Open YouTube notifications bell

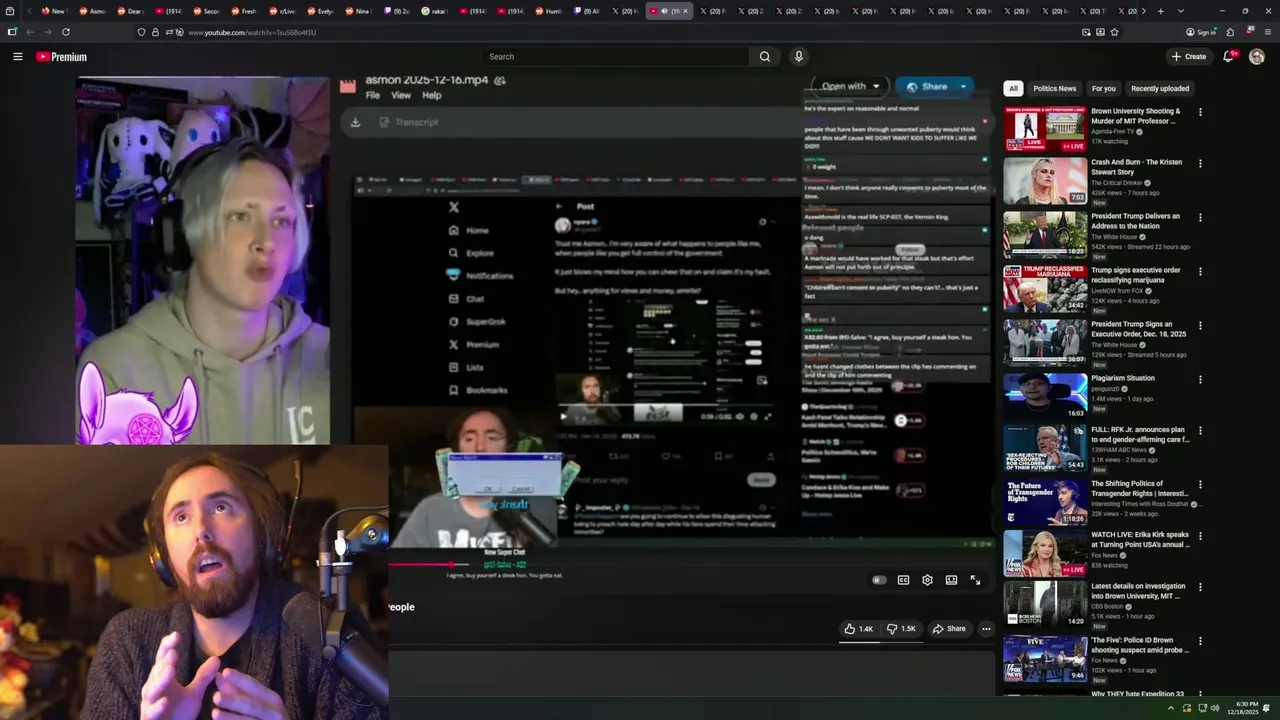pos(1229,57)
